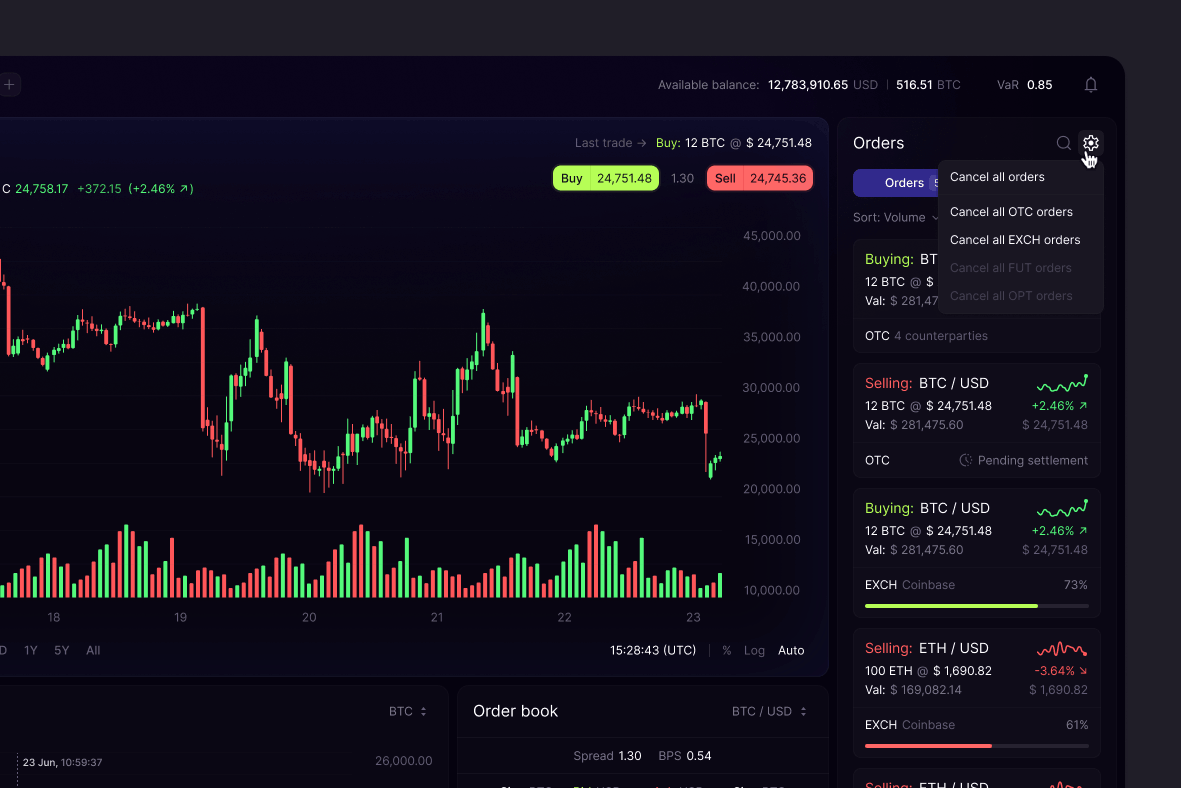This screenshot has width=1181, height=788.
Task: Open the Sort: Volume dropdown
Action: click(896, 217)
